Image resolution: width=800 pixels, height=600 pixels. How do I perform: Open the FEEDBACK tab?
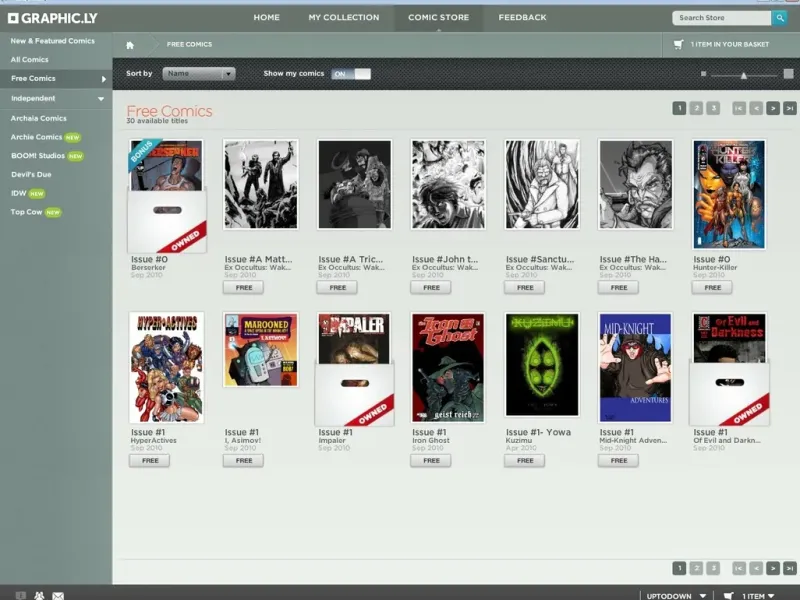tap(522, 17)
